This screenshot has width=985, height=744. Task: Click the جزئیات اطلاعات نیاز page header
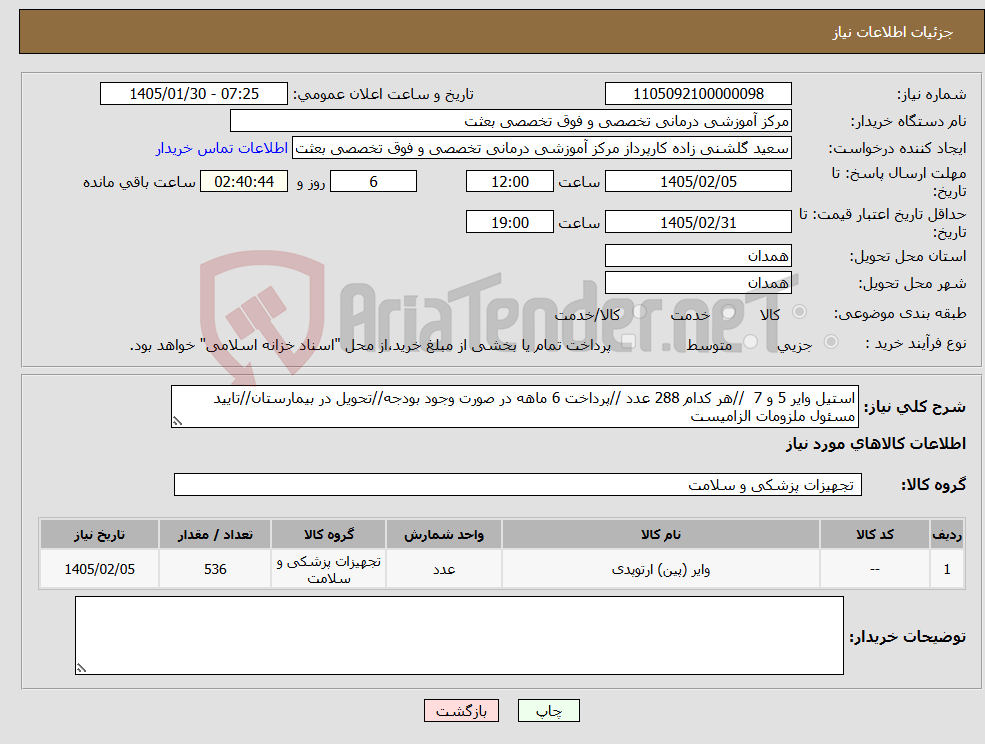(893, 32)
